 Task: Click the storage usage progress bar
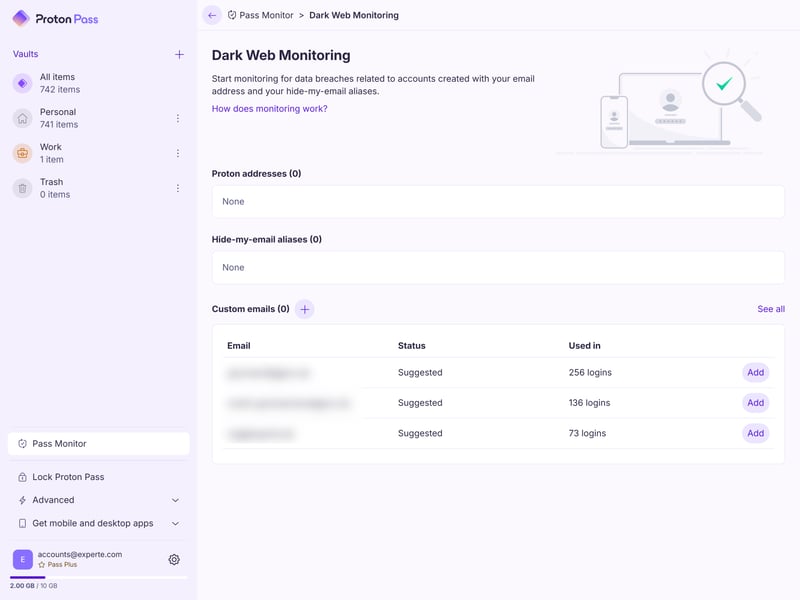point(98,577)
